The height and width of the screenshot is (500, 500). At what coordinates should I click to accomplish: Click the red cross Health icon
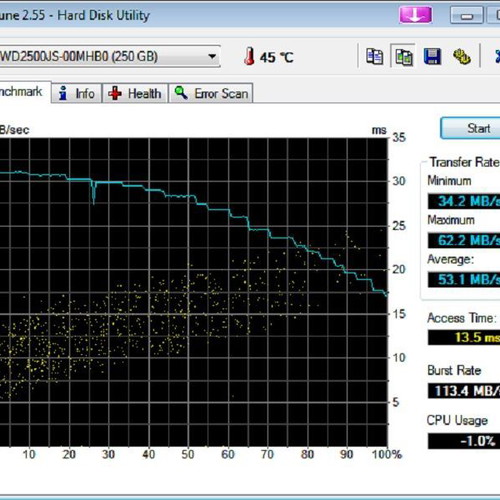point(115,93)
